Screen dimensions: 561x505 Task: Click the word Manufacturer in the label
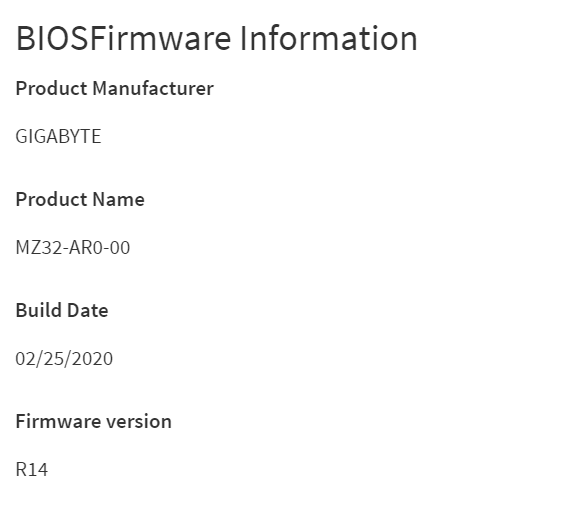(x=153, y=88)
